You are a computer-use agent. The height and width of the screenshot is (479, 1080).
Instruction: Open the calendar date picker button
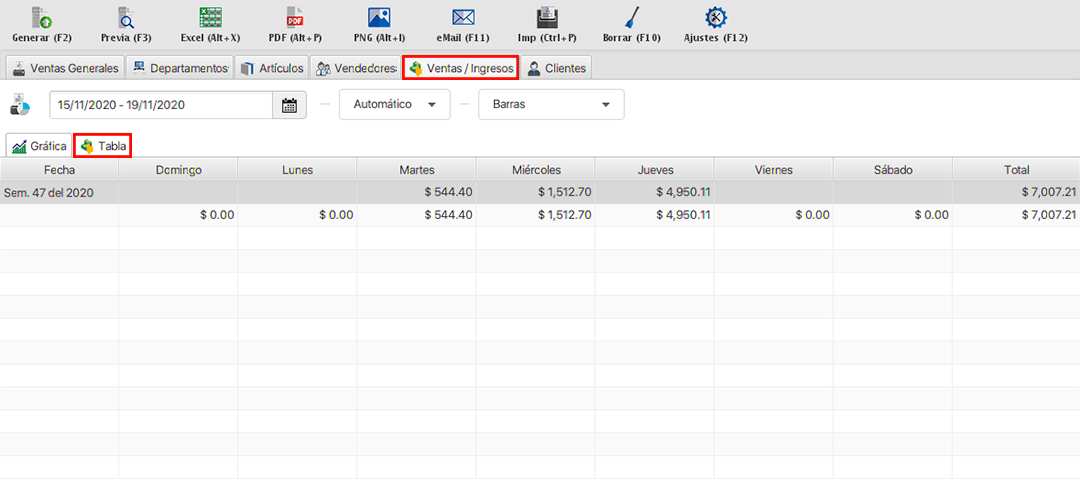[290, 105]
